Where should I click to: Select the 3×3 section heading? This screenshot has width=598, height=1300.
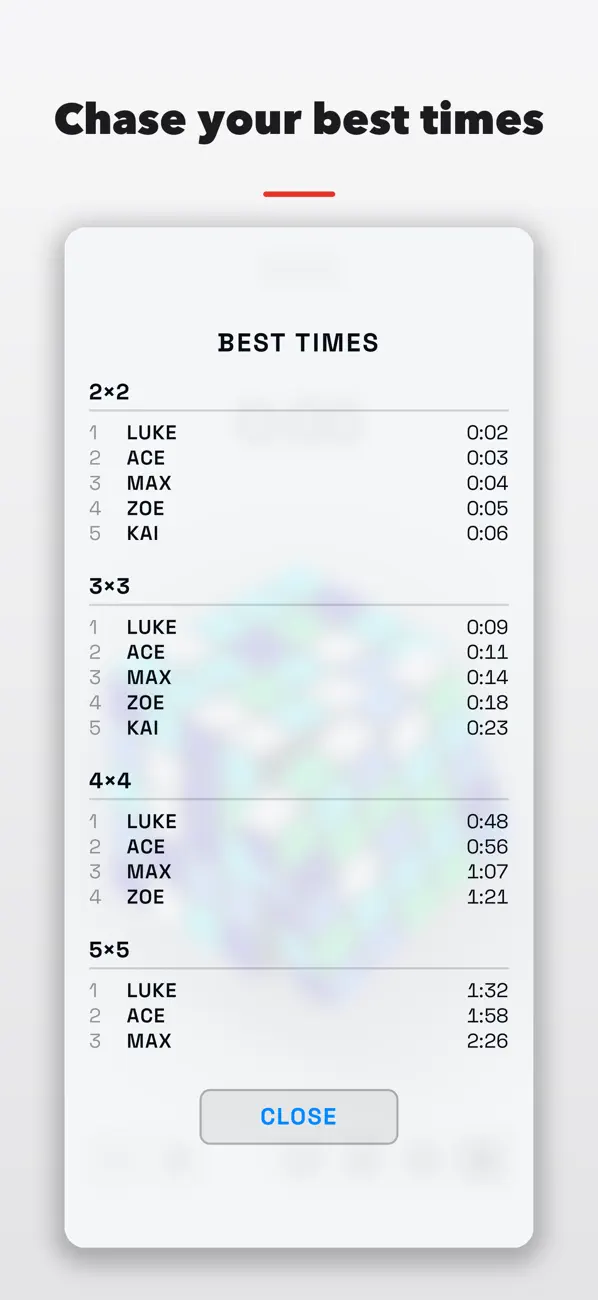click(110, 586)
